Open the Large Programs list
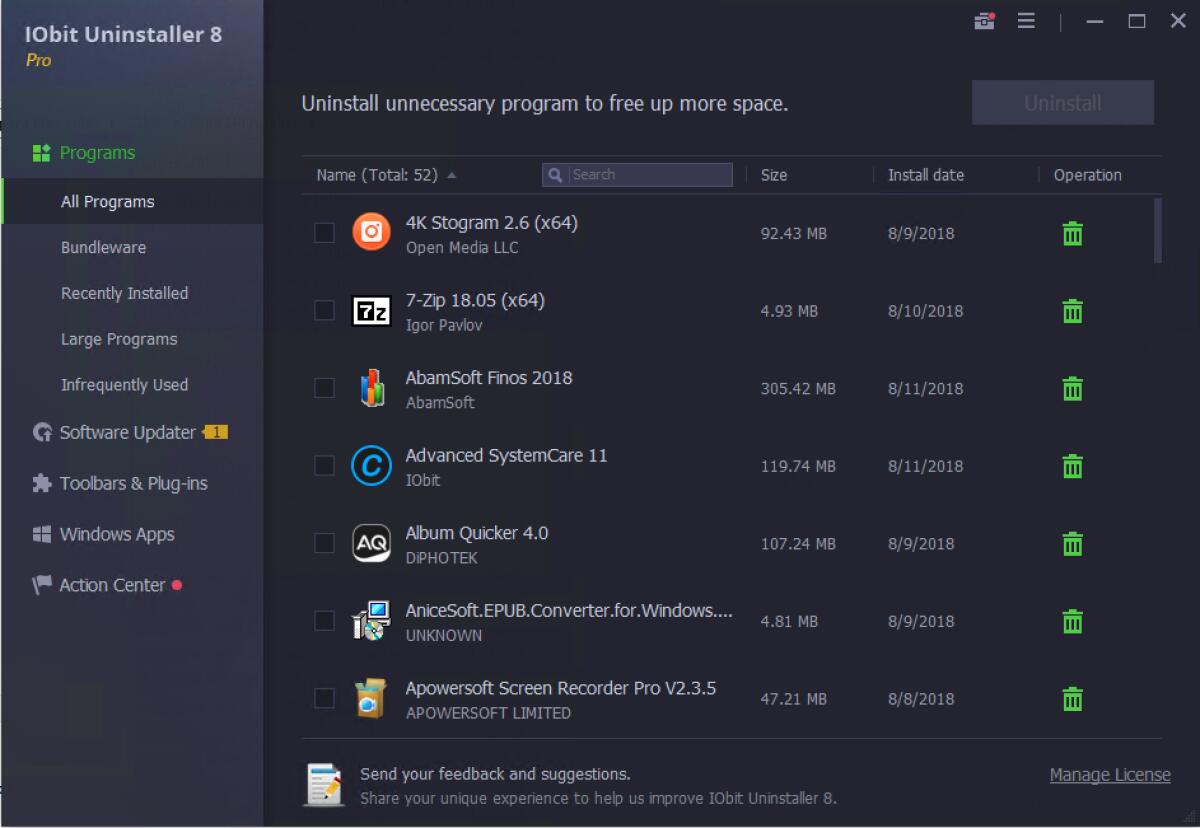1200x828 pixels. tap(119, 339)
